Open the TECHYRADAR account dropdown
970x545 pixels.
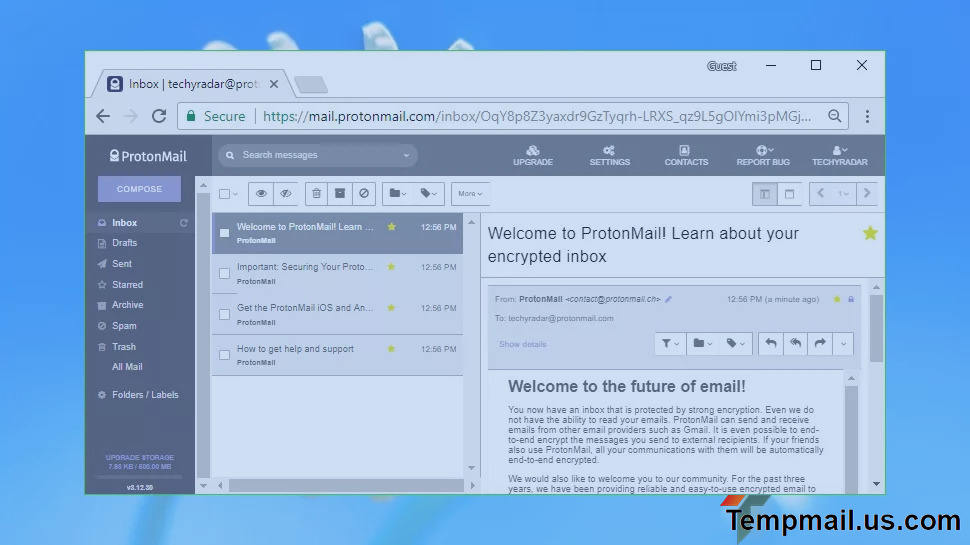[x=839, y=155]
